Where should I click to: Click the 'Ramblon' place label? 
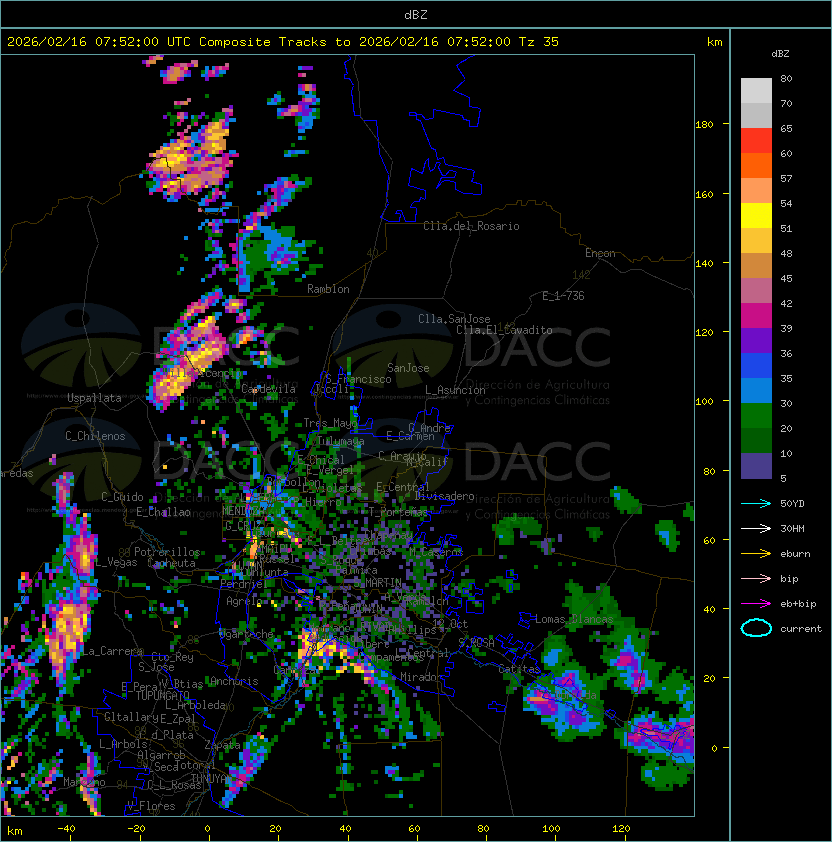coord(328,289)
